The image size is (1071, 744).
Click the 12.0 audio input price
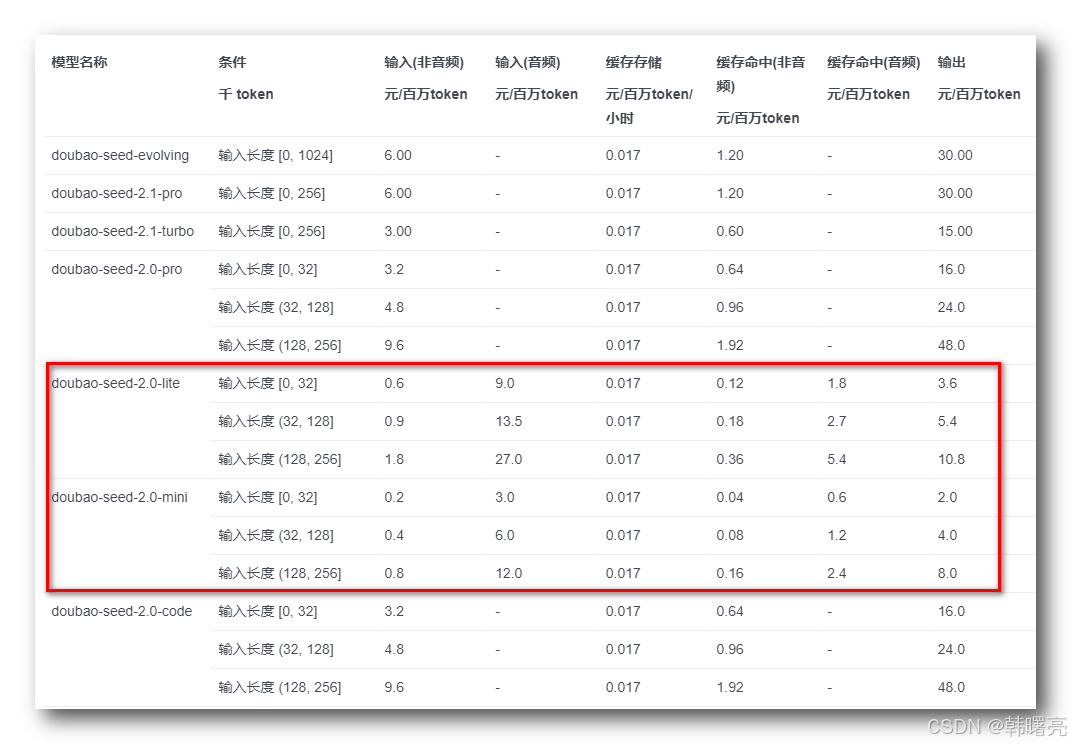click(509, 573)
